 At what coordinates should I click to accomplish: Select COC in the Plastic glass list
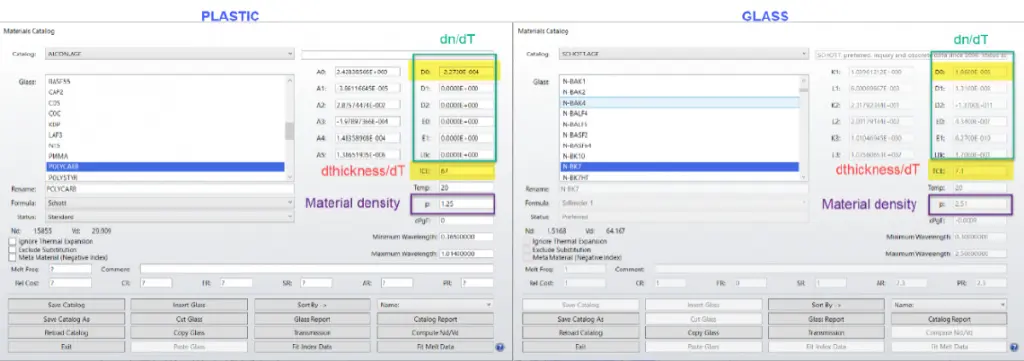(165, 114)
